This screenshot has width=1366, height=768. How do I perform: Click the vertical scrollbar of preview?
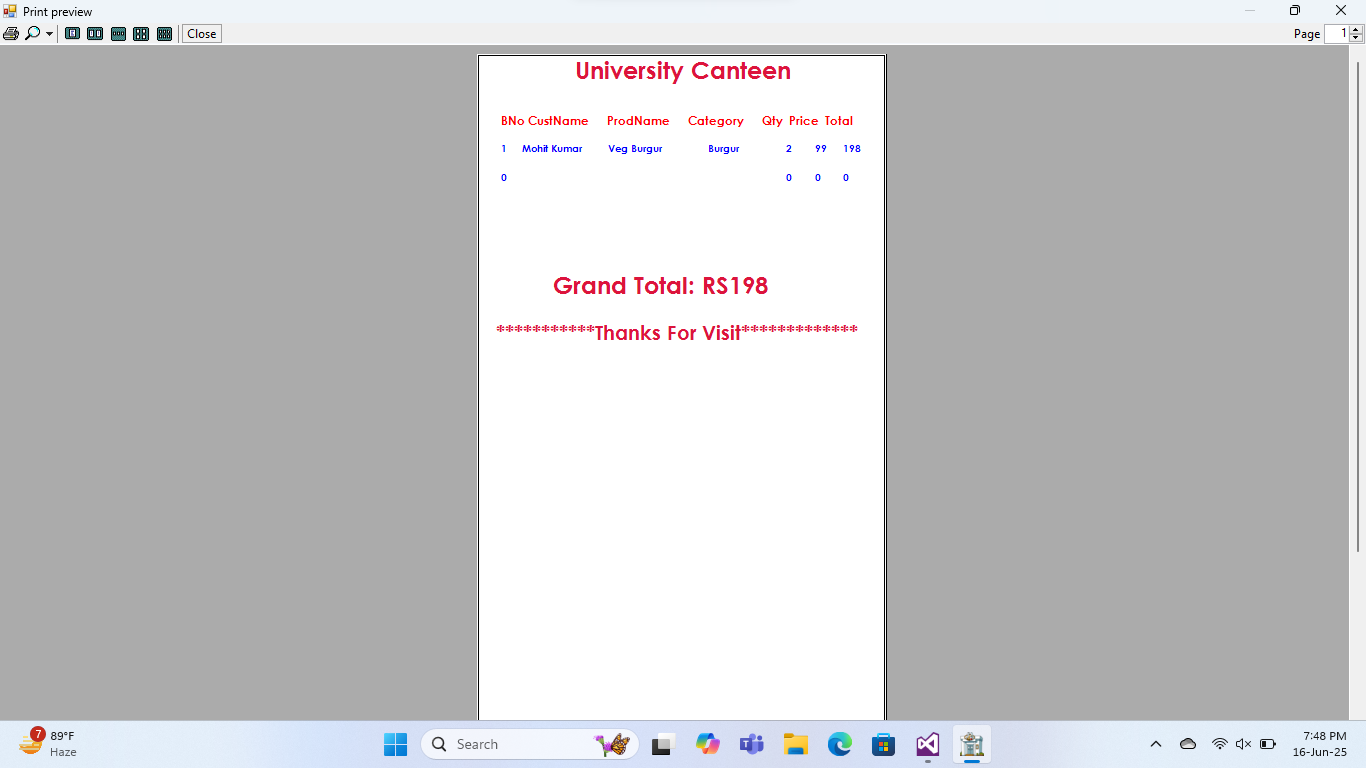click(1358, 306)
